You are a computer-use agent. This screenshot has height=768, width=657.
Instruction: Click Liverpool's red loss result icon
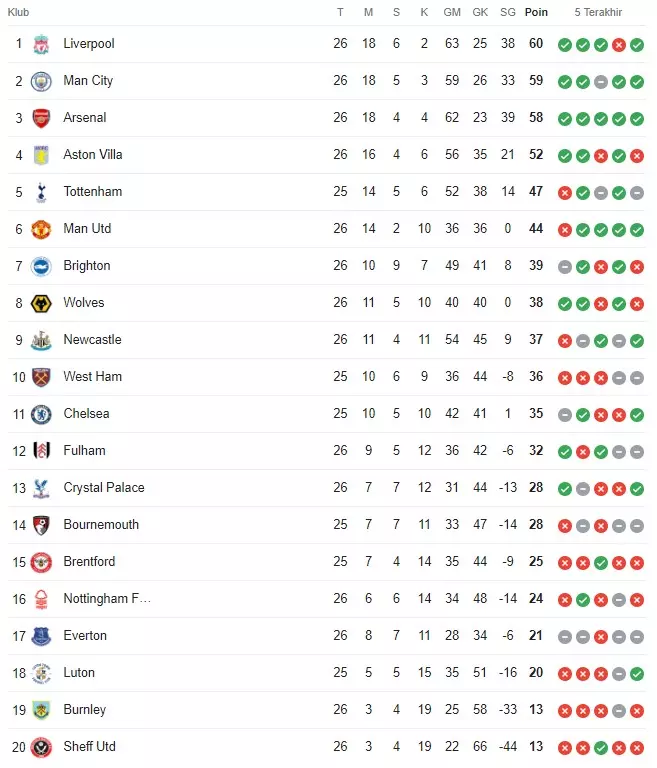[x=619, y=45]
